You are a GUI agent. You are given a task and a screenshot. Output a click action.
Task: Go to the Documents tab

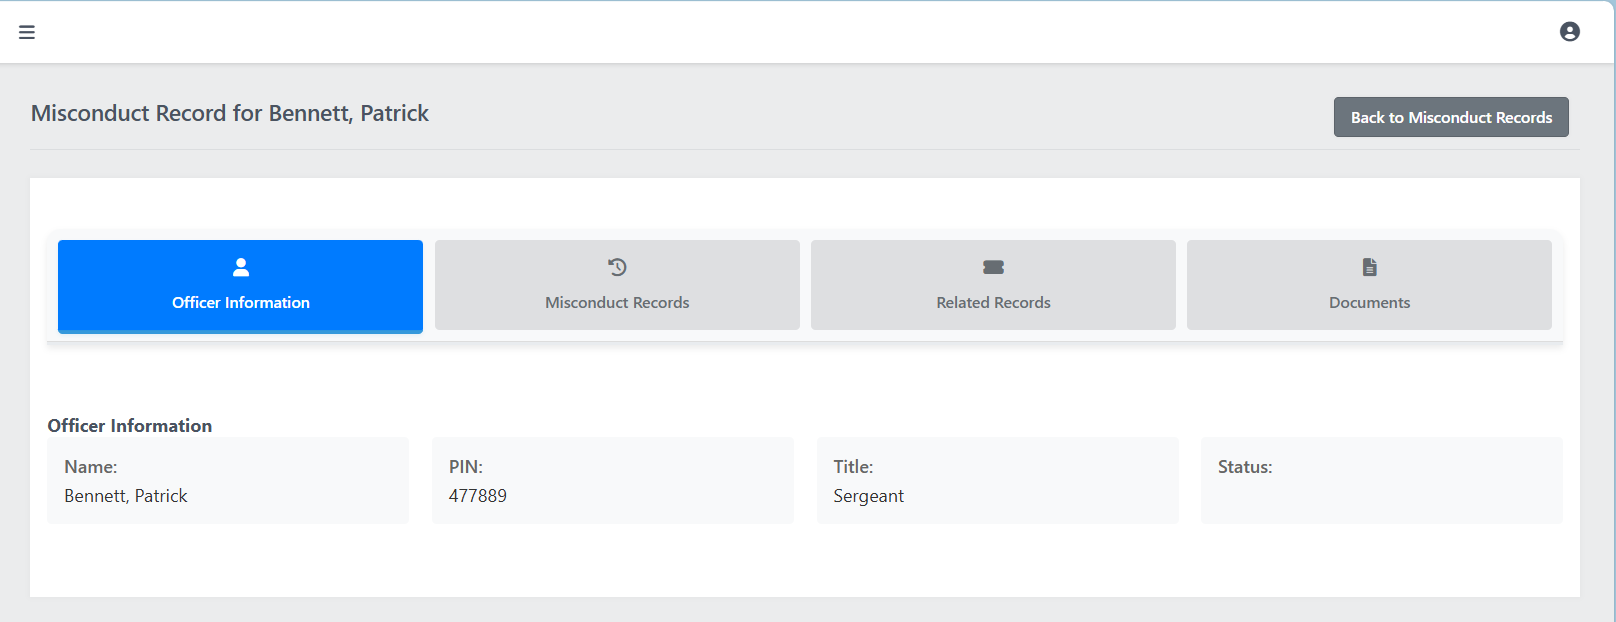pyautogui.click(x=1369, y=285)
